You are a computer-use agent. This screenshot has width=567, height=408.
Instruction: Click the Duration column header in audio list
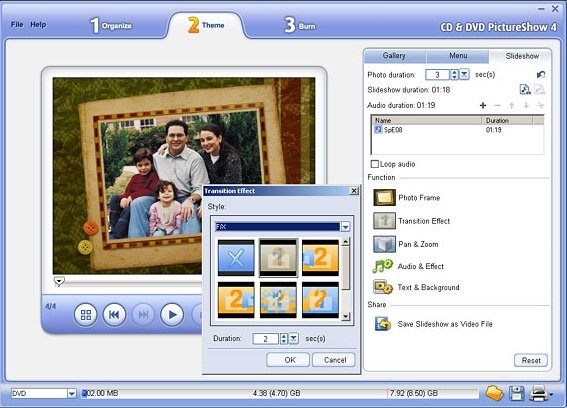click(x=507, y=120)
